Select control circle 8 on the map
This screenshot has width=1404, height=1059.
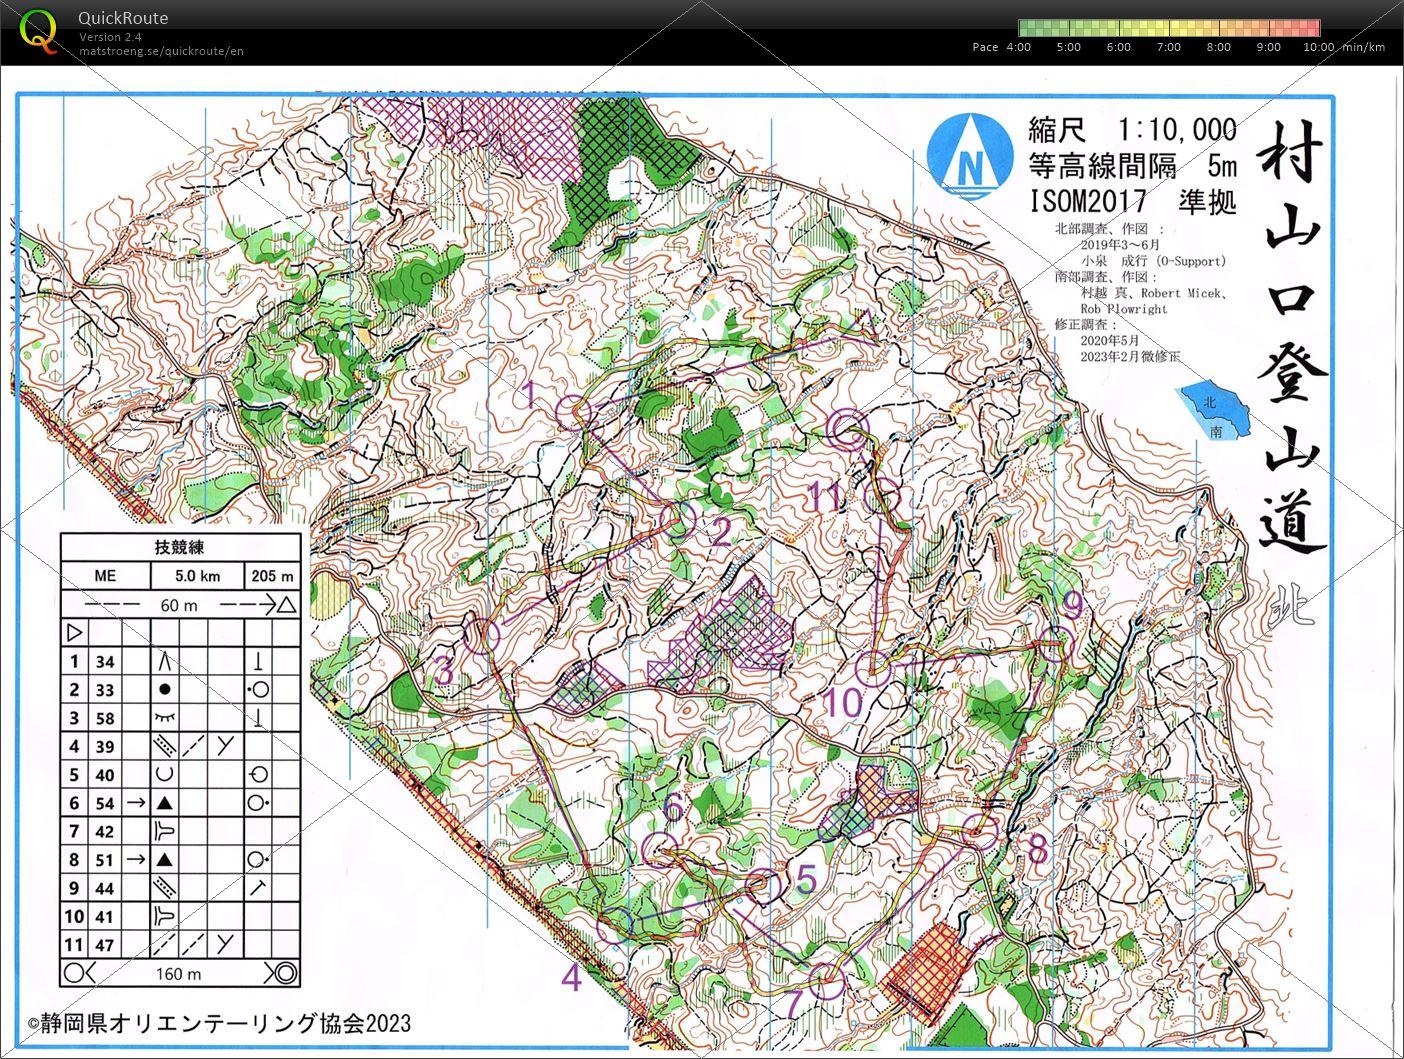click(x=982, y=831)
